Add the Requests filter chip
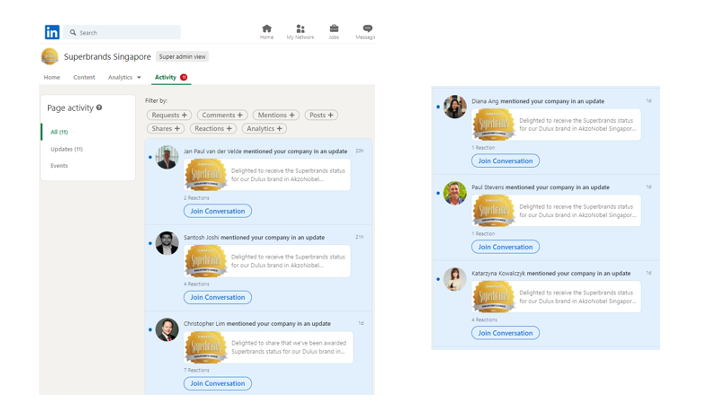Viewport: 720px width, 405px height. [169, 115]
